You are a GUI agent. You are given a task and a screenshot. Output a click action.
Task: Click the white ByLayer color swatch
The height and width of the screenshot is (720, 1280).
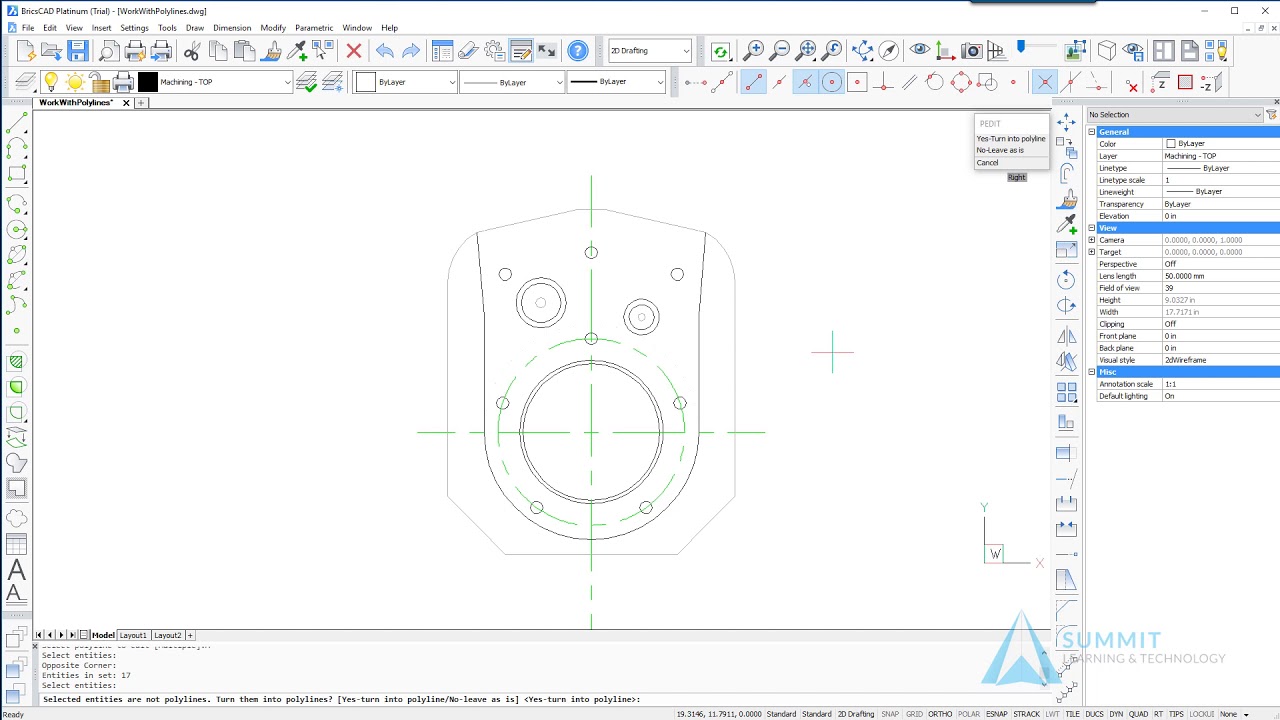(x=366, y=82)
